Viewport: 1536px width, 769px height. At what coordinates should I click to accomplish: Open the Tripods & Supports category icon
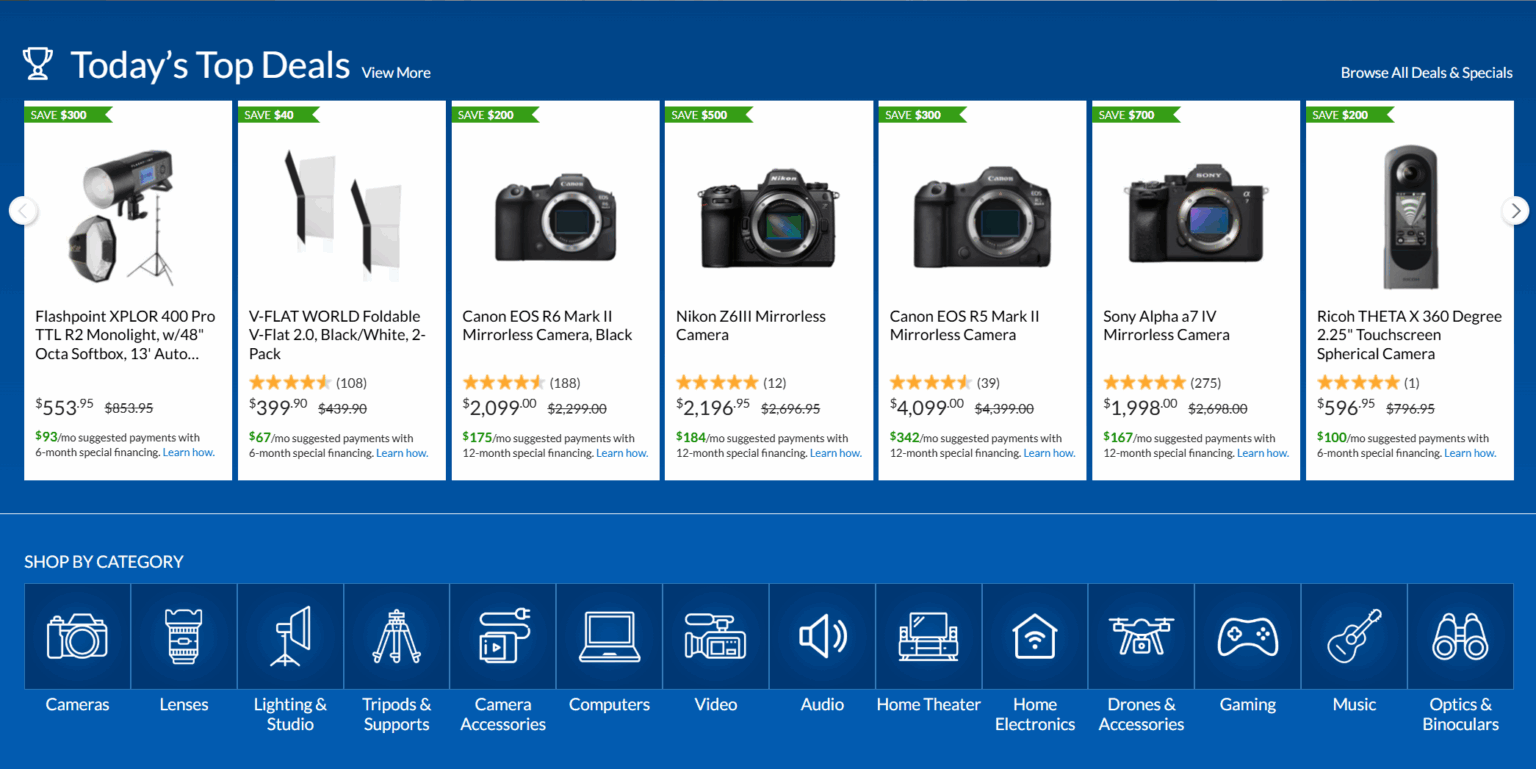(x=397, y=637)
